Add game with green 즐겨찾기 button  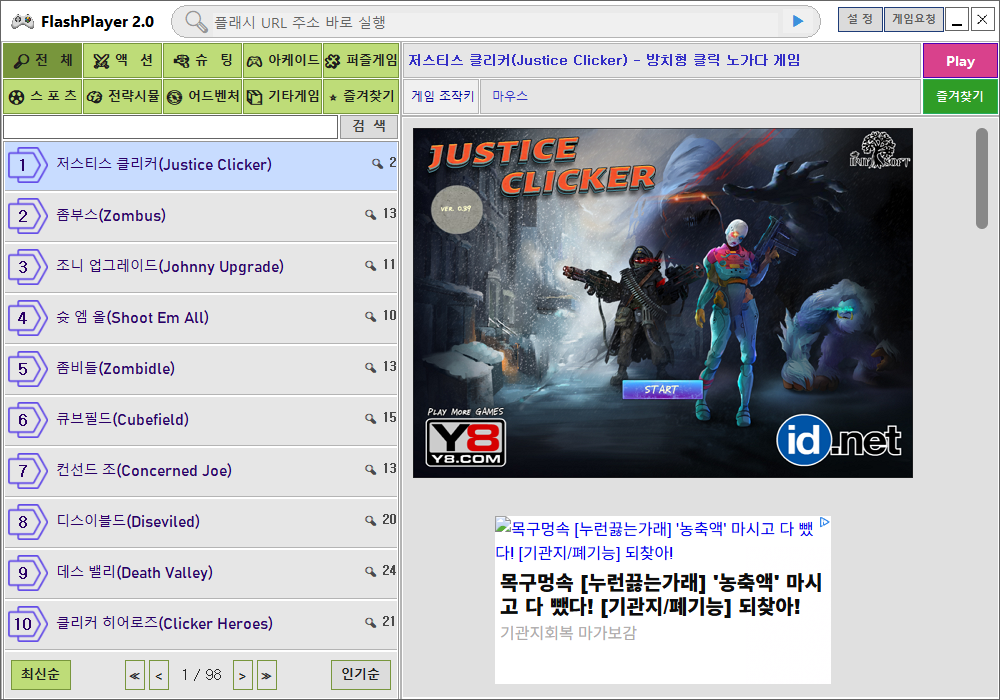[x=960, y=96]
